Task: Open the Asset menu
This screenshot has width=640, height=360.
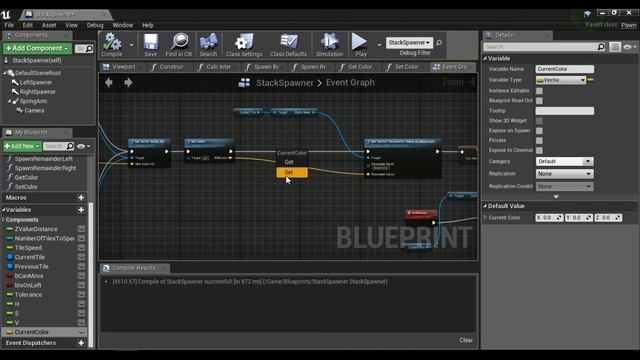Action: (49, 25)
